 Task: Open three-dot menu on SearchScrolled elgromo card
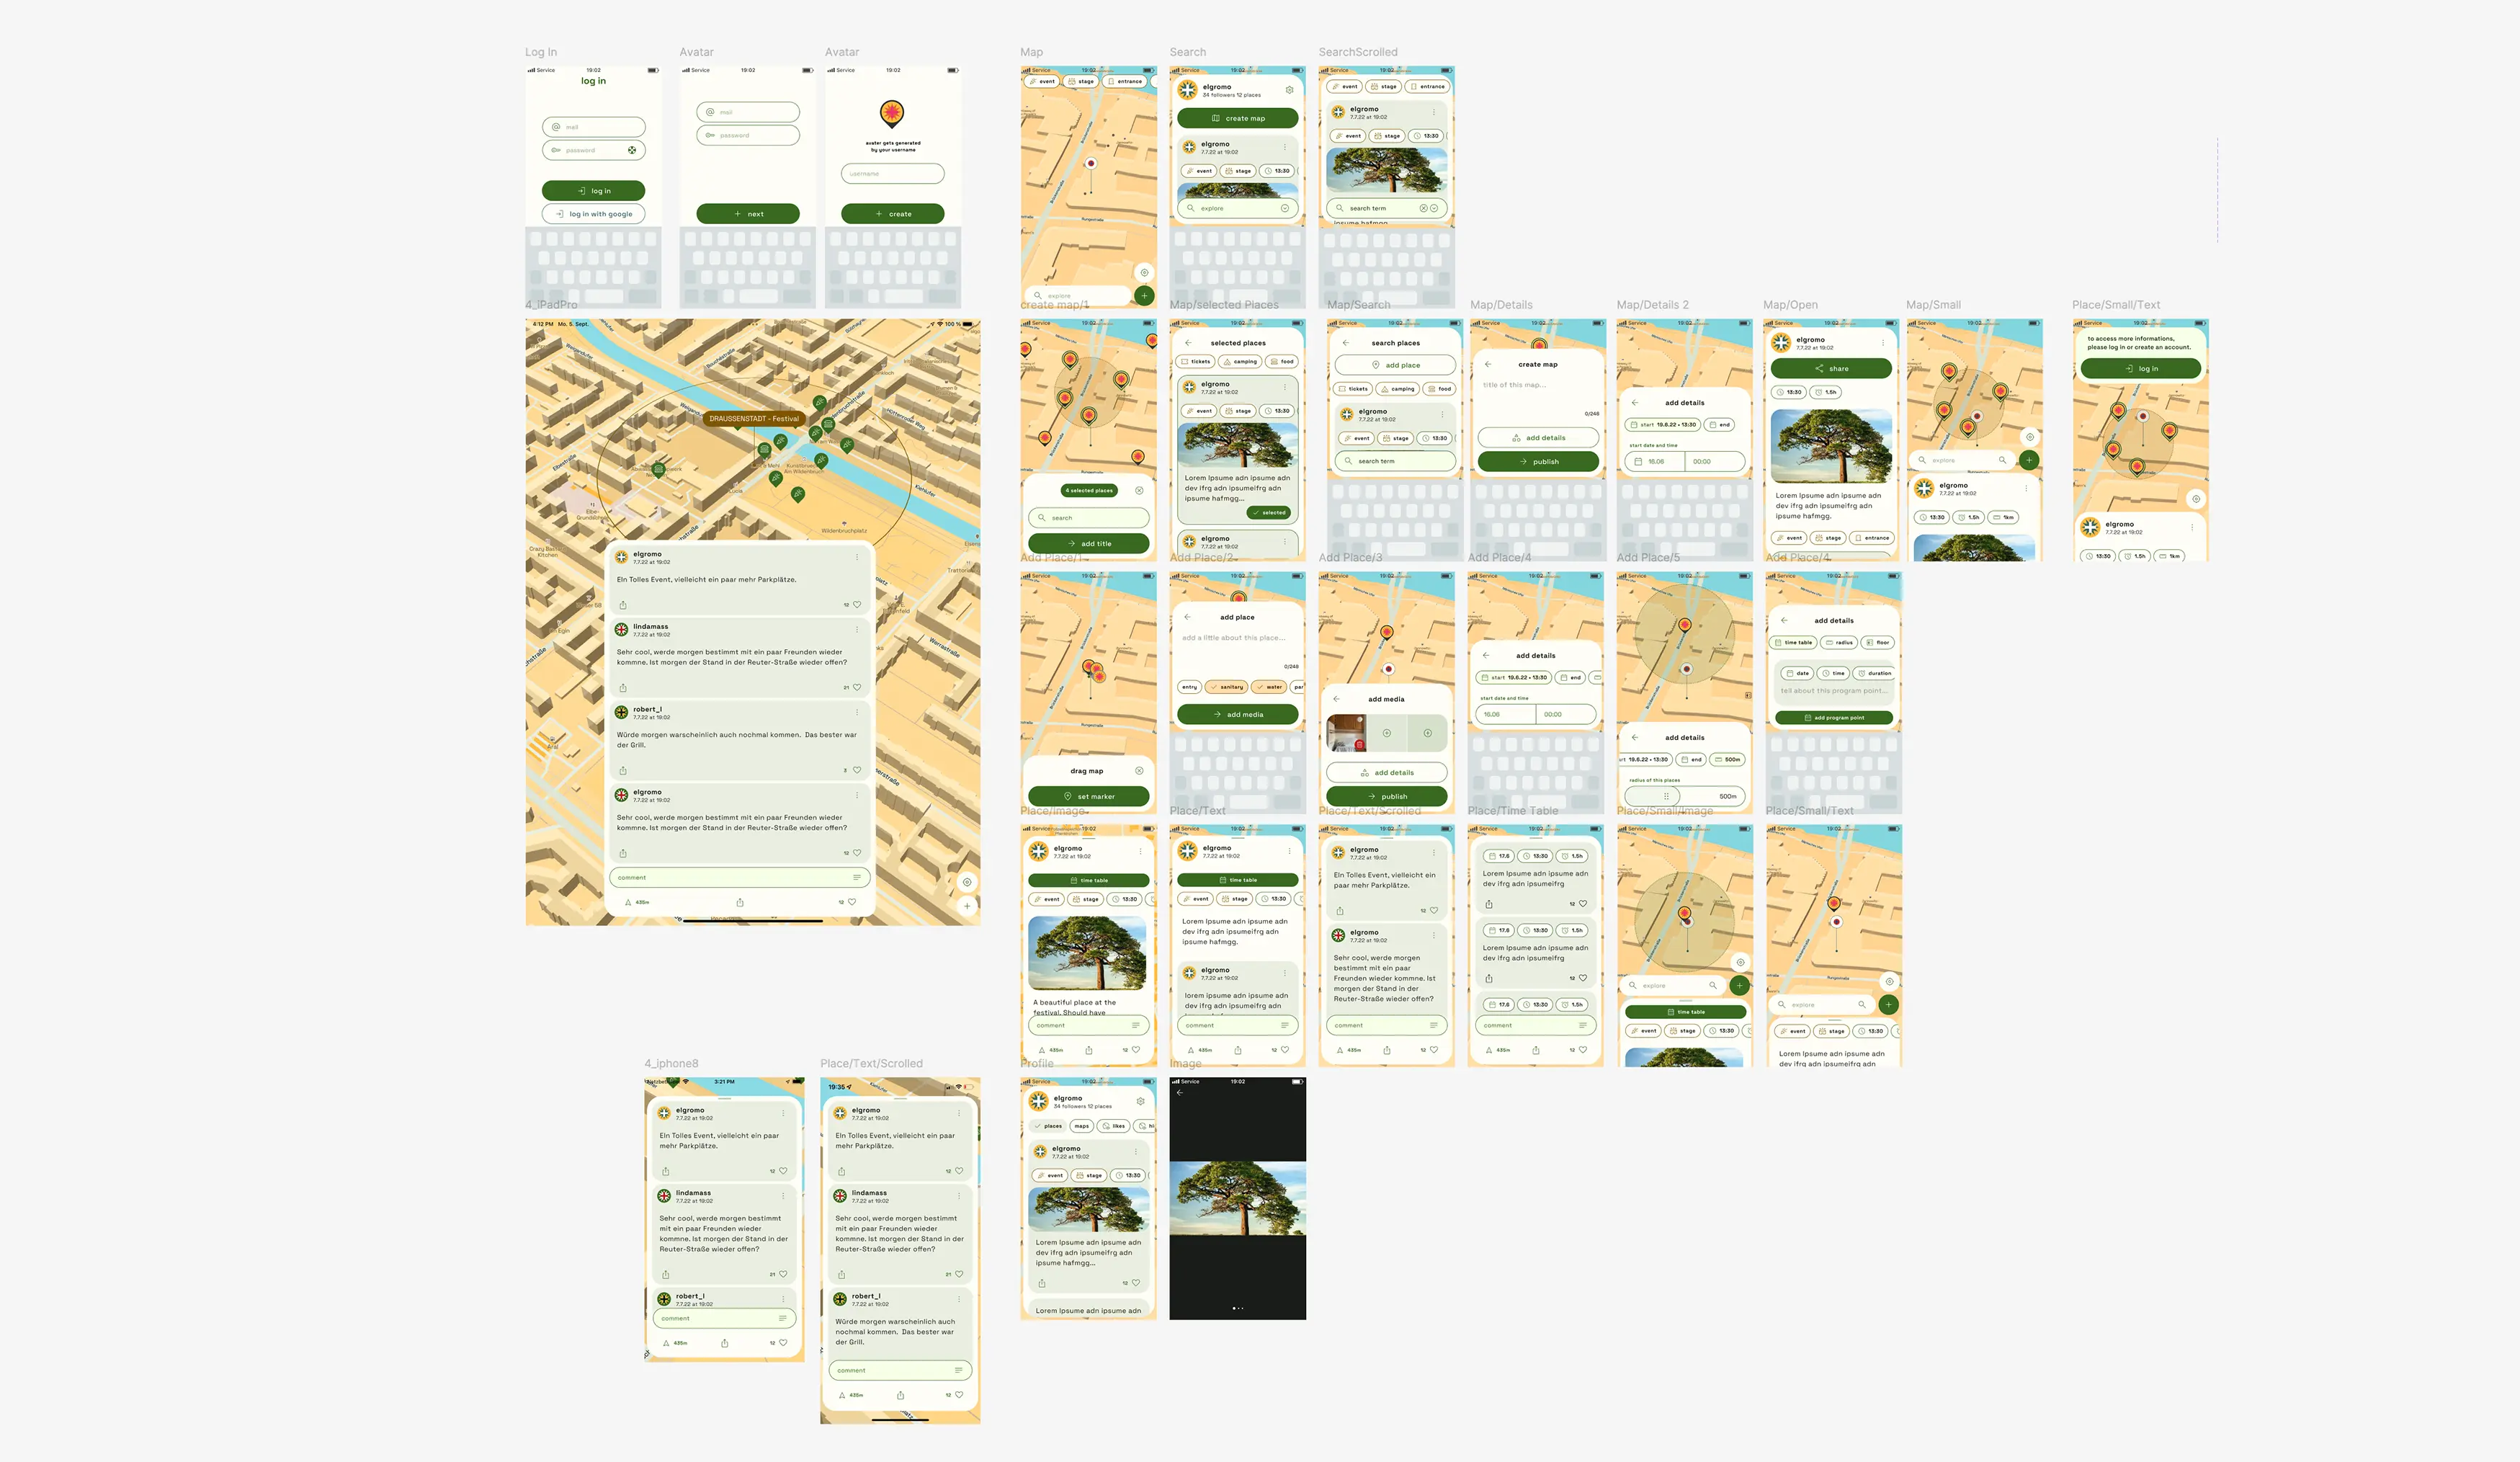tap(1434, 112)
